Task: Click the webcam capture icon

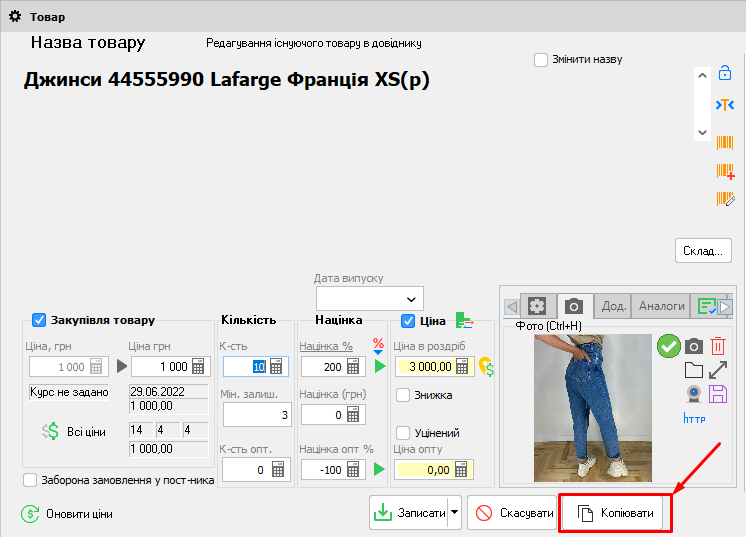Action: click(x=693, y=393)
